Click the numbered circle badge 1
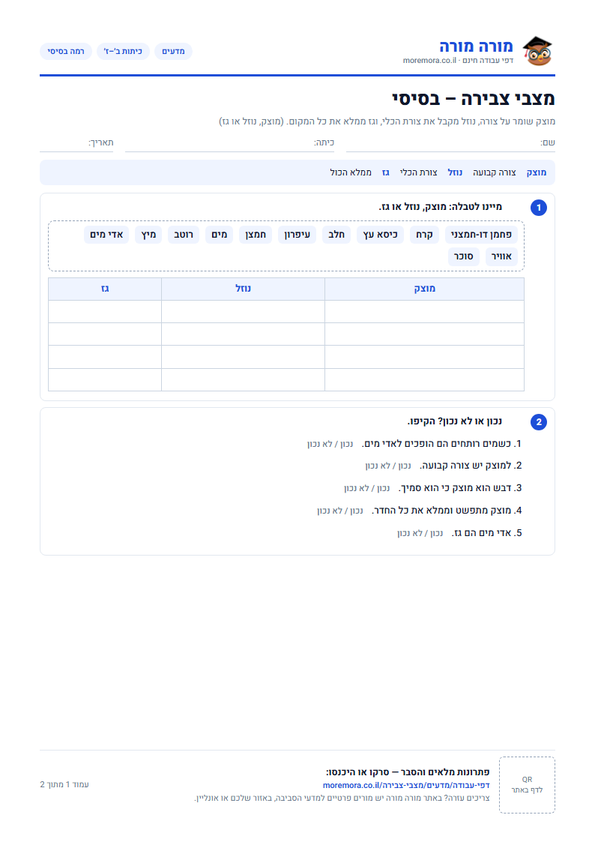 [539, 207]
